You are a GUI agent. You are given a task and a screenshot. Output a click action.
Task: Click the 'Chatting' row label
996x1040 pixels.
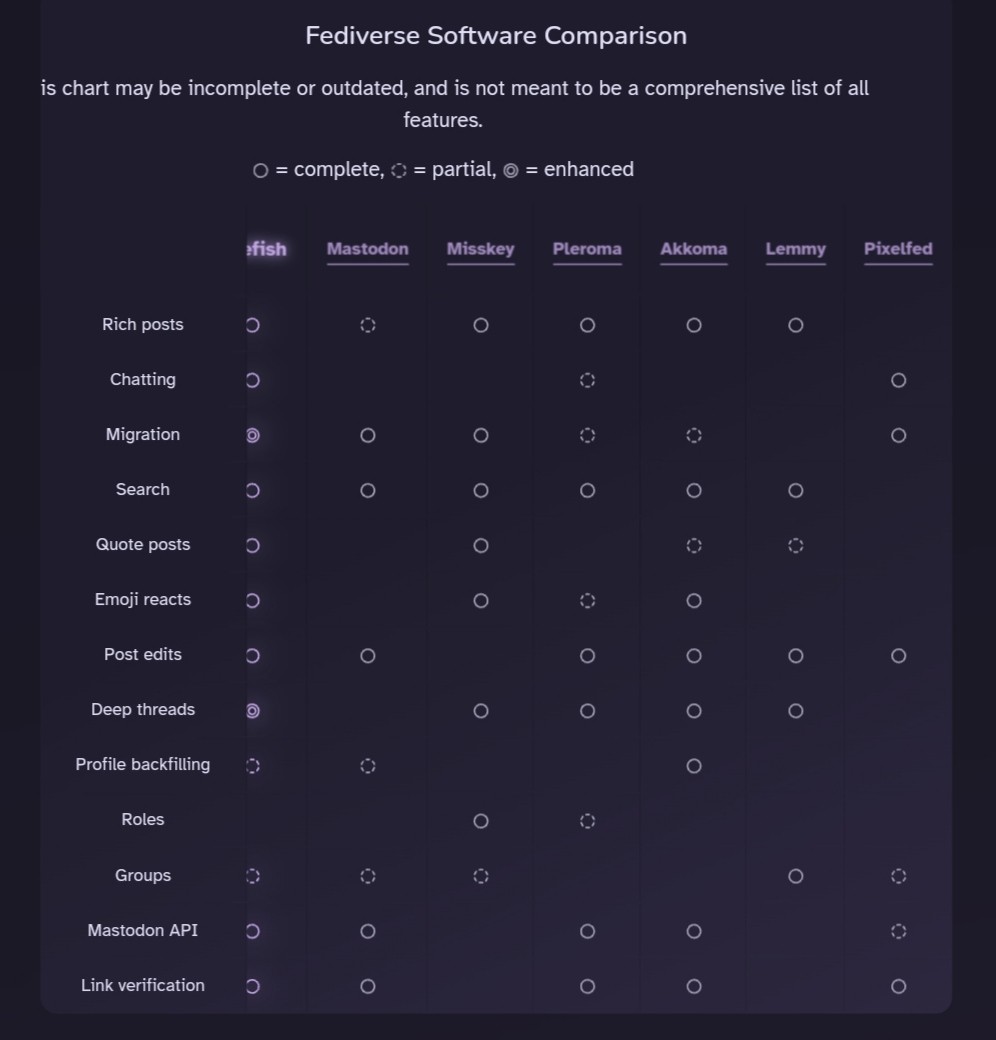click(143, 379)
